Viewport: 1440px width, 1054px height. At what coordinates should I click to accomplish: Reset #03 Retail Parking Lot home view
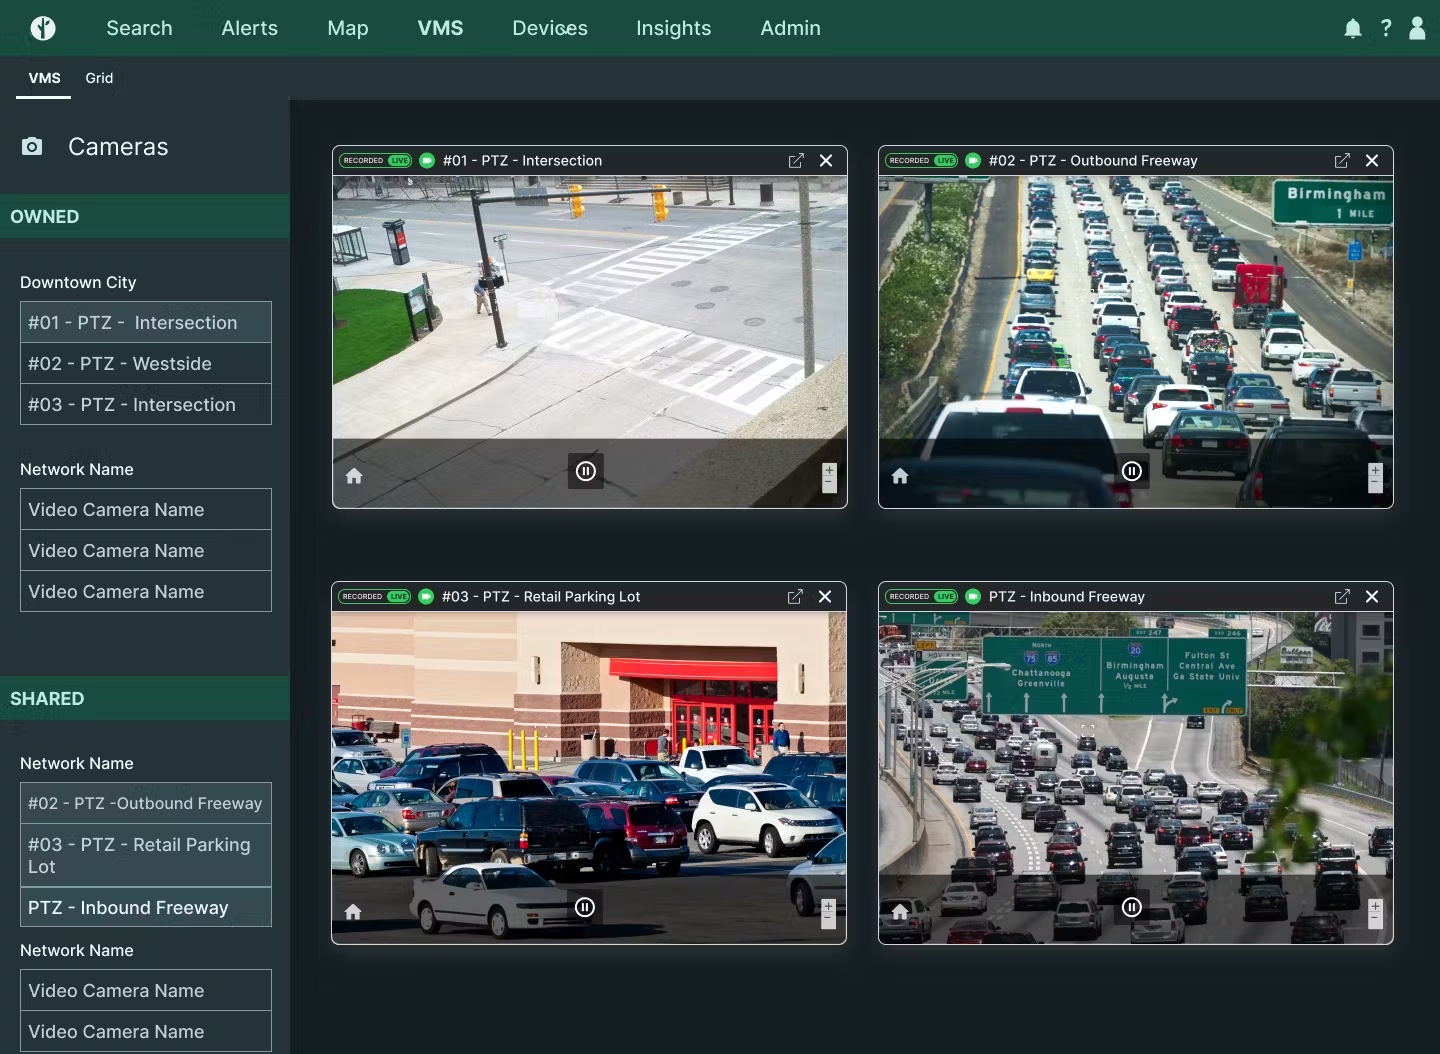[x=353, y=912]
